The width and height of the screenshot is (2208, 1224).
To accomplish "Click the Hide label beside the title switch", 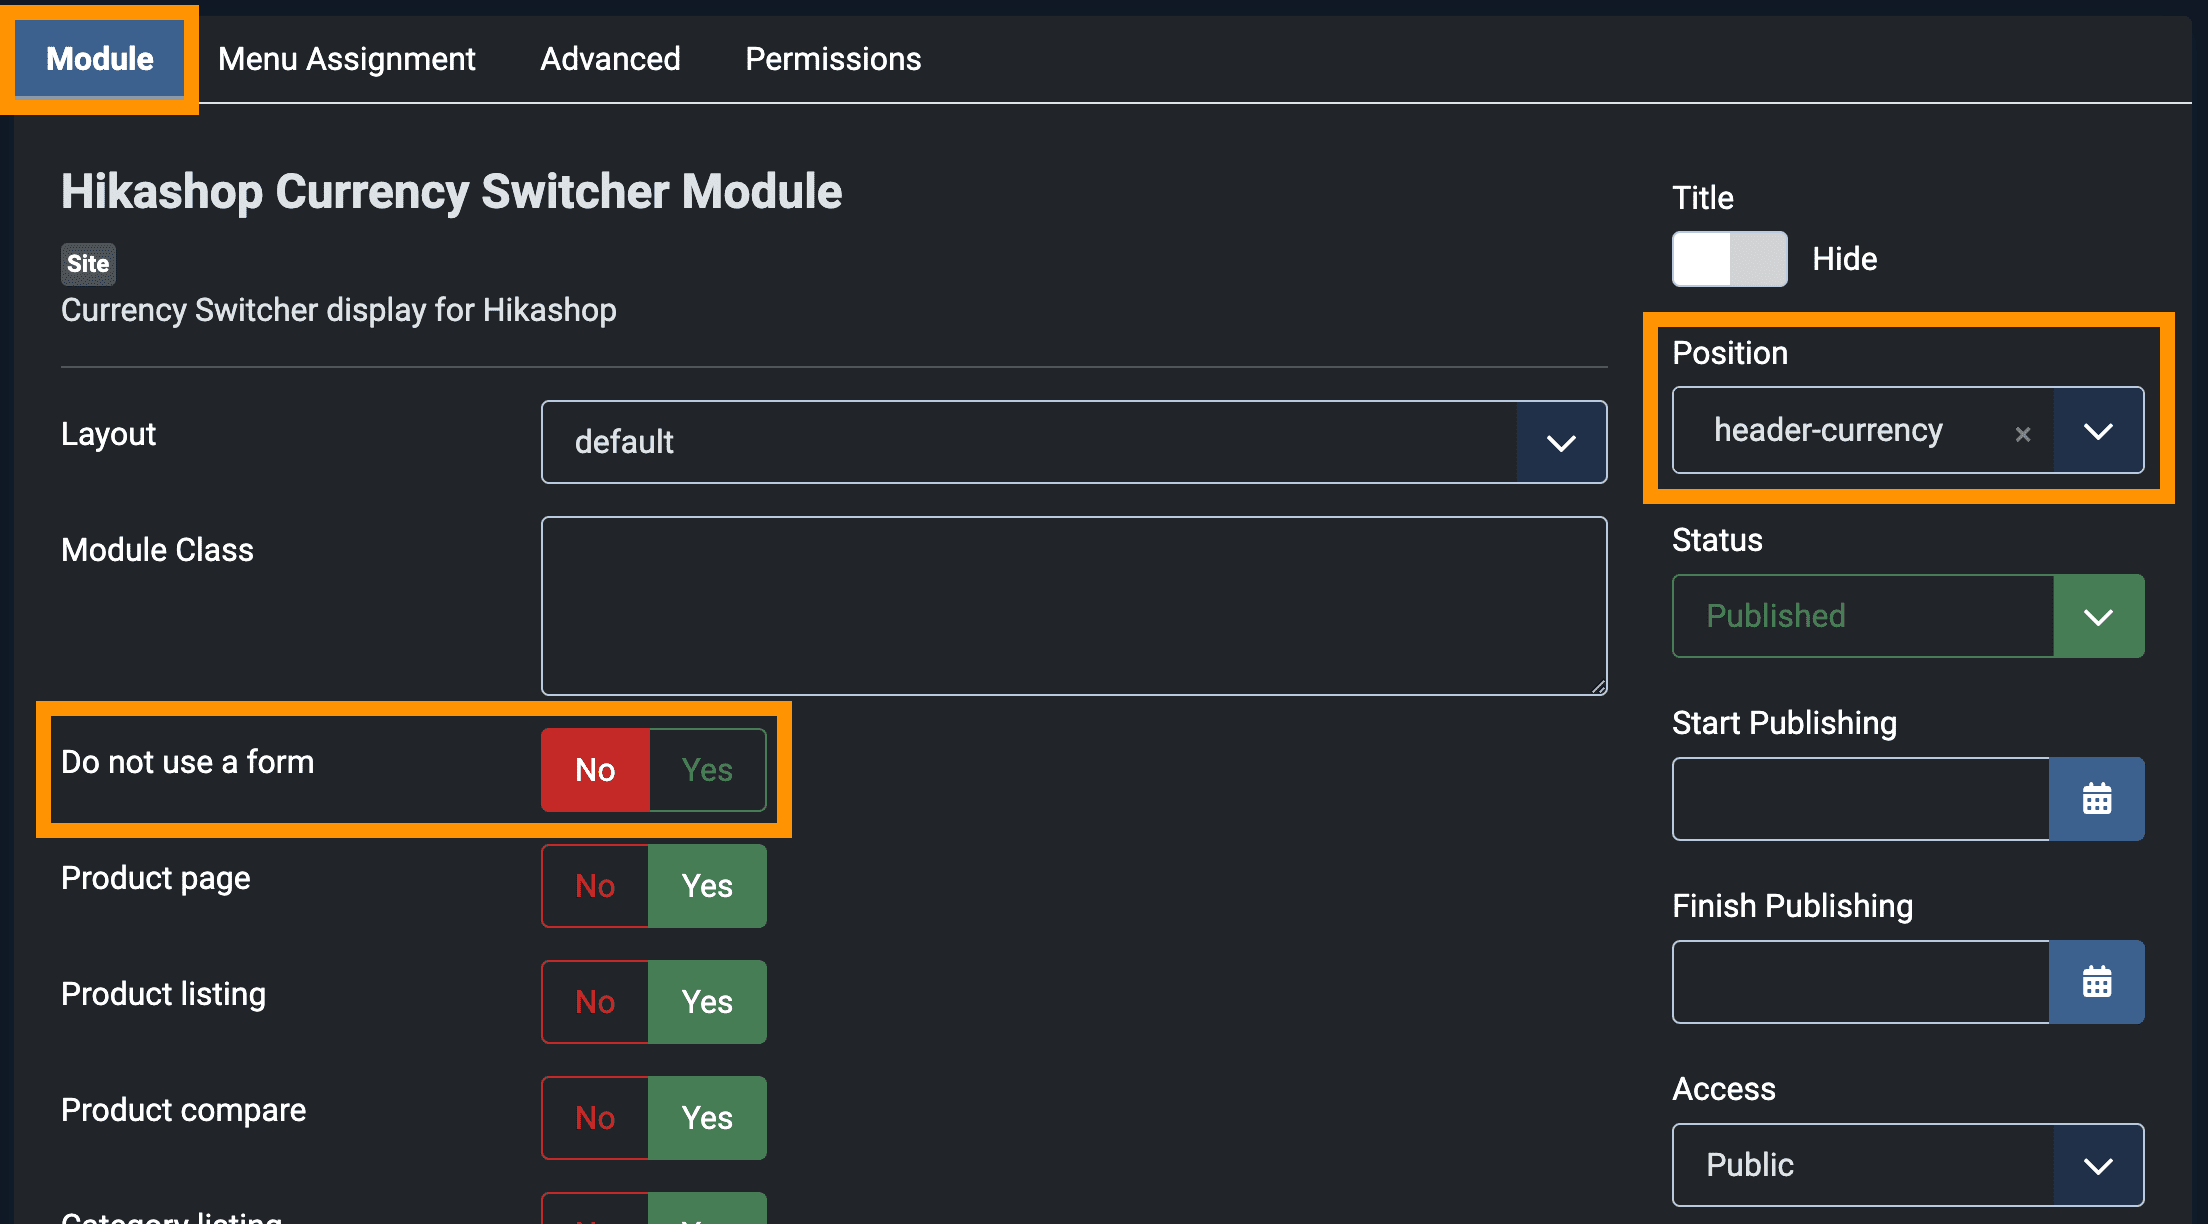I will [1844, 259].
